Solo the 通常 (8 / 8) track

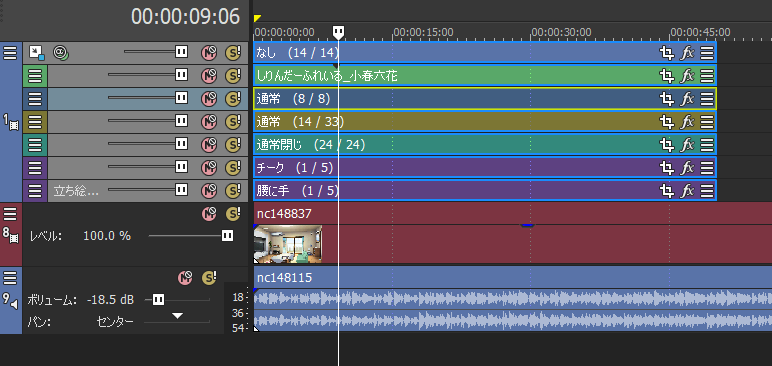coord(233,99)
